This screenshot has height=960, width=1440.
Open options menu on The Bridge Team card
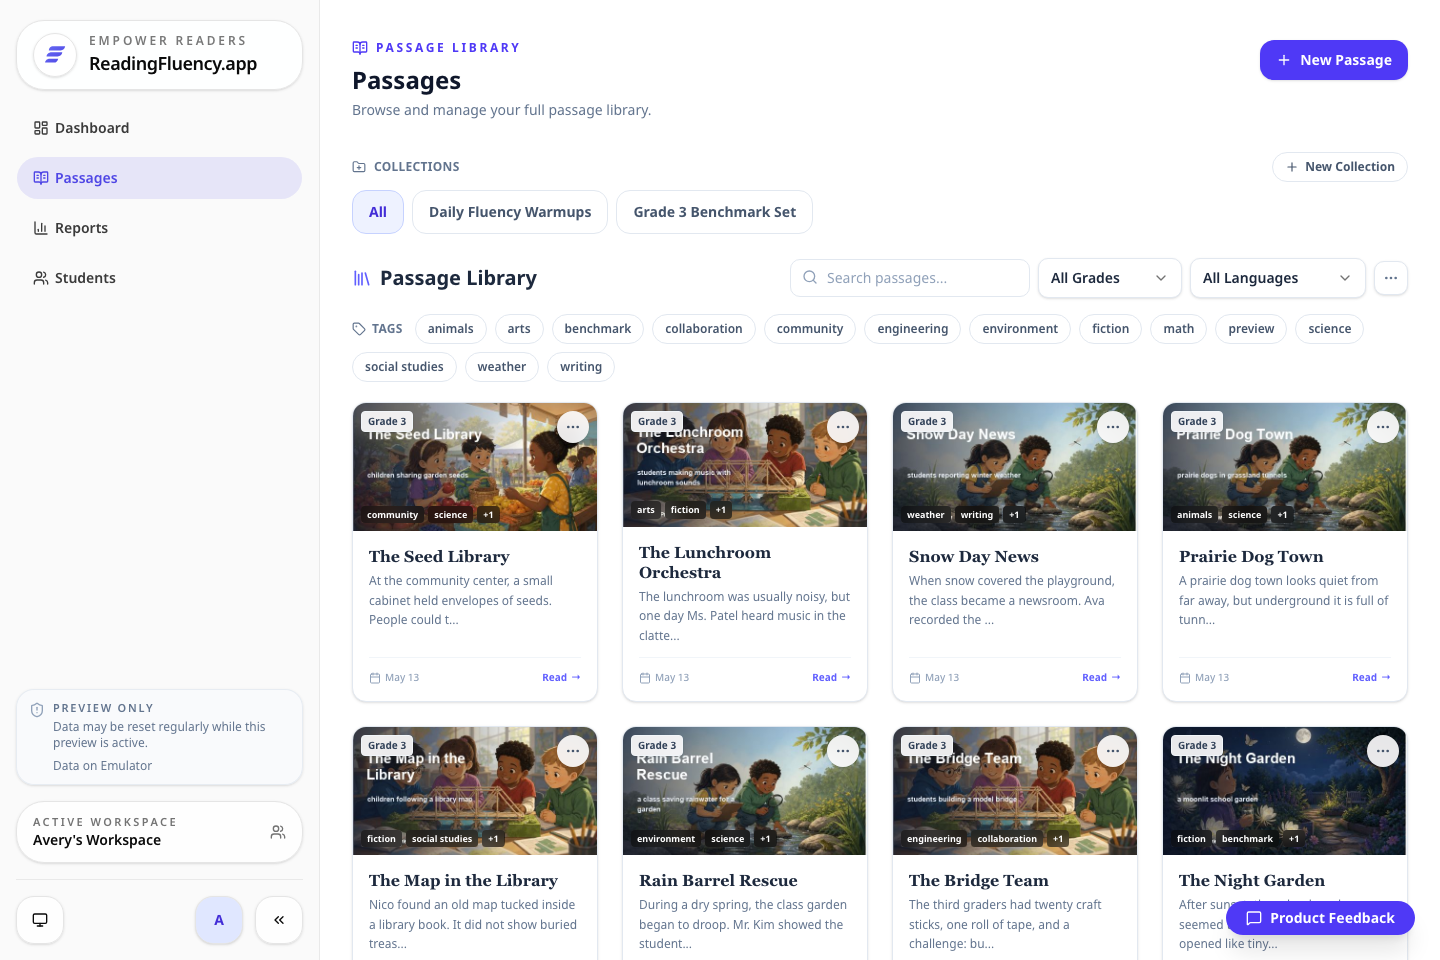pos(1113,751)
